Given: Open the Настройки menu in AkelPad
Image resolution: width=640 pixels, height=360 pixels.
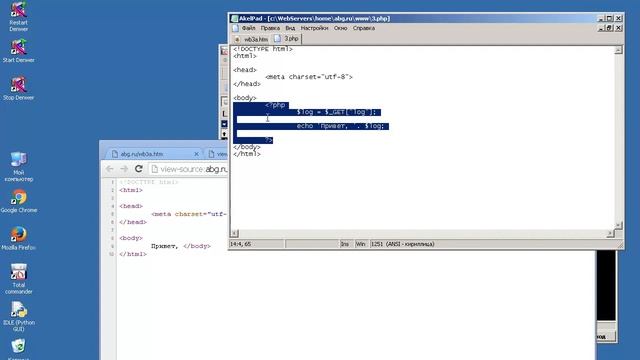Looking at the screenshot, I should (314, 28).
